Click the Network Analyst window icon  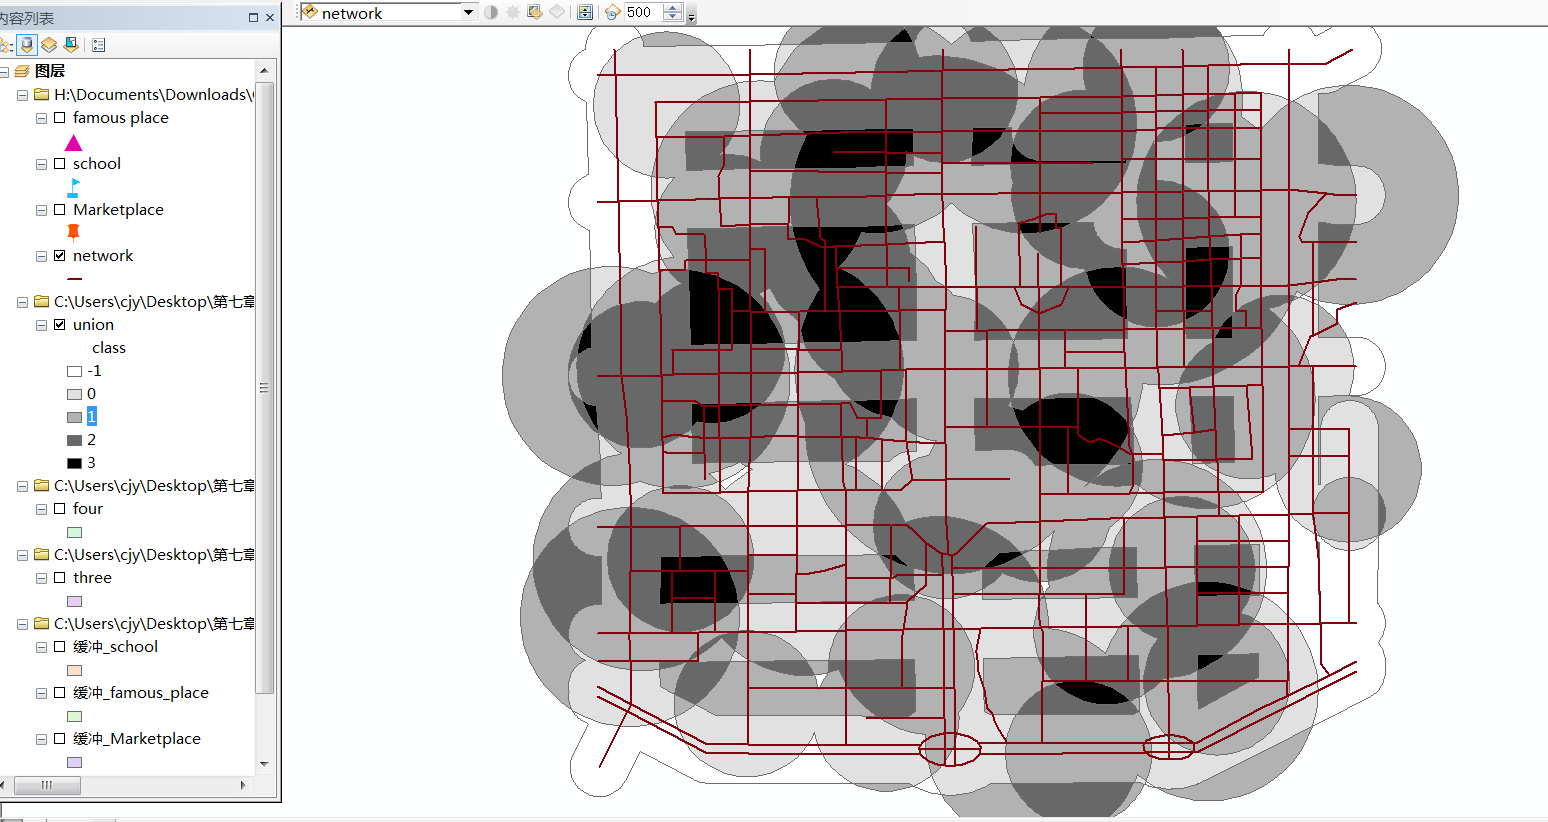coord(585,12)
